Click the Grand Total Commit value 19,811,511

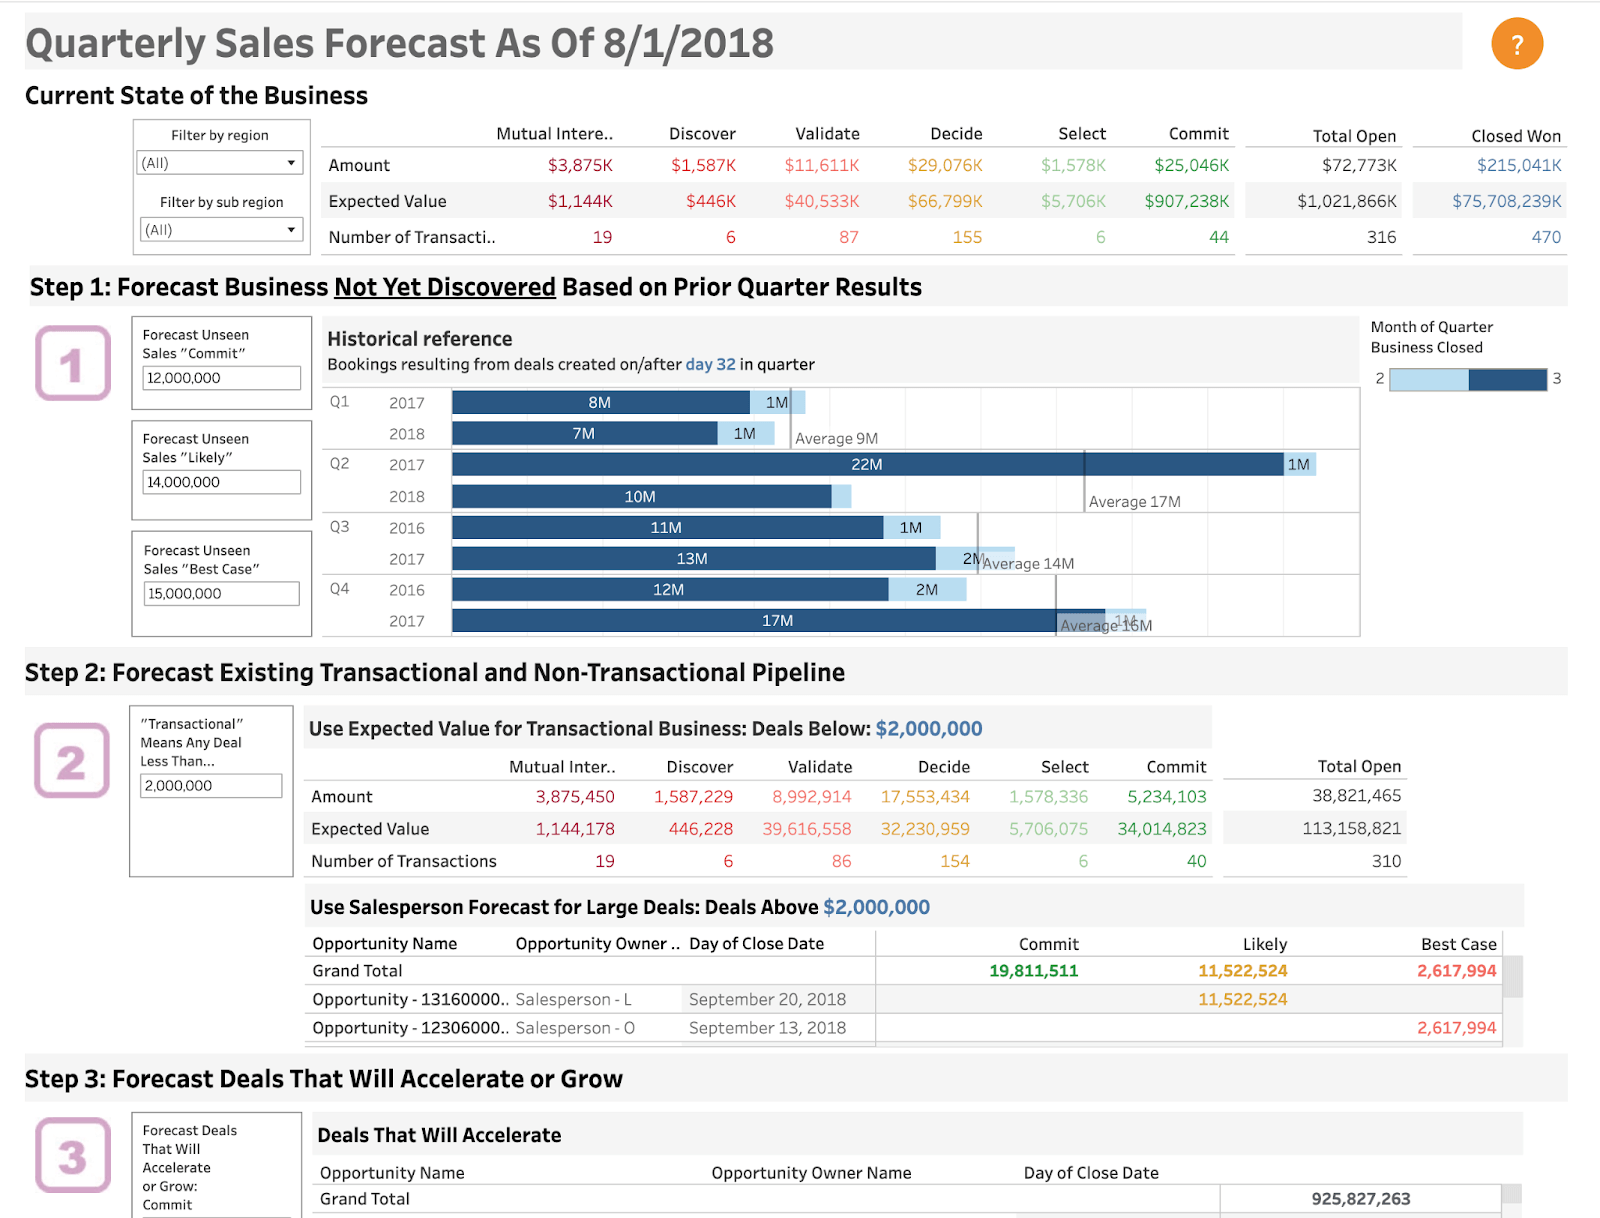(x=1034, y=970)
